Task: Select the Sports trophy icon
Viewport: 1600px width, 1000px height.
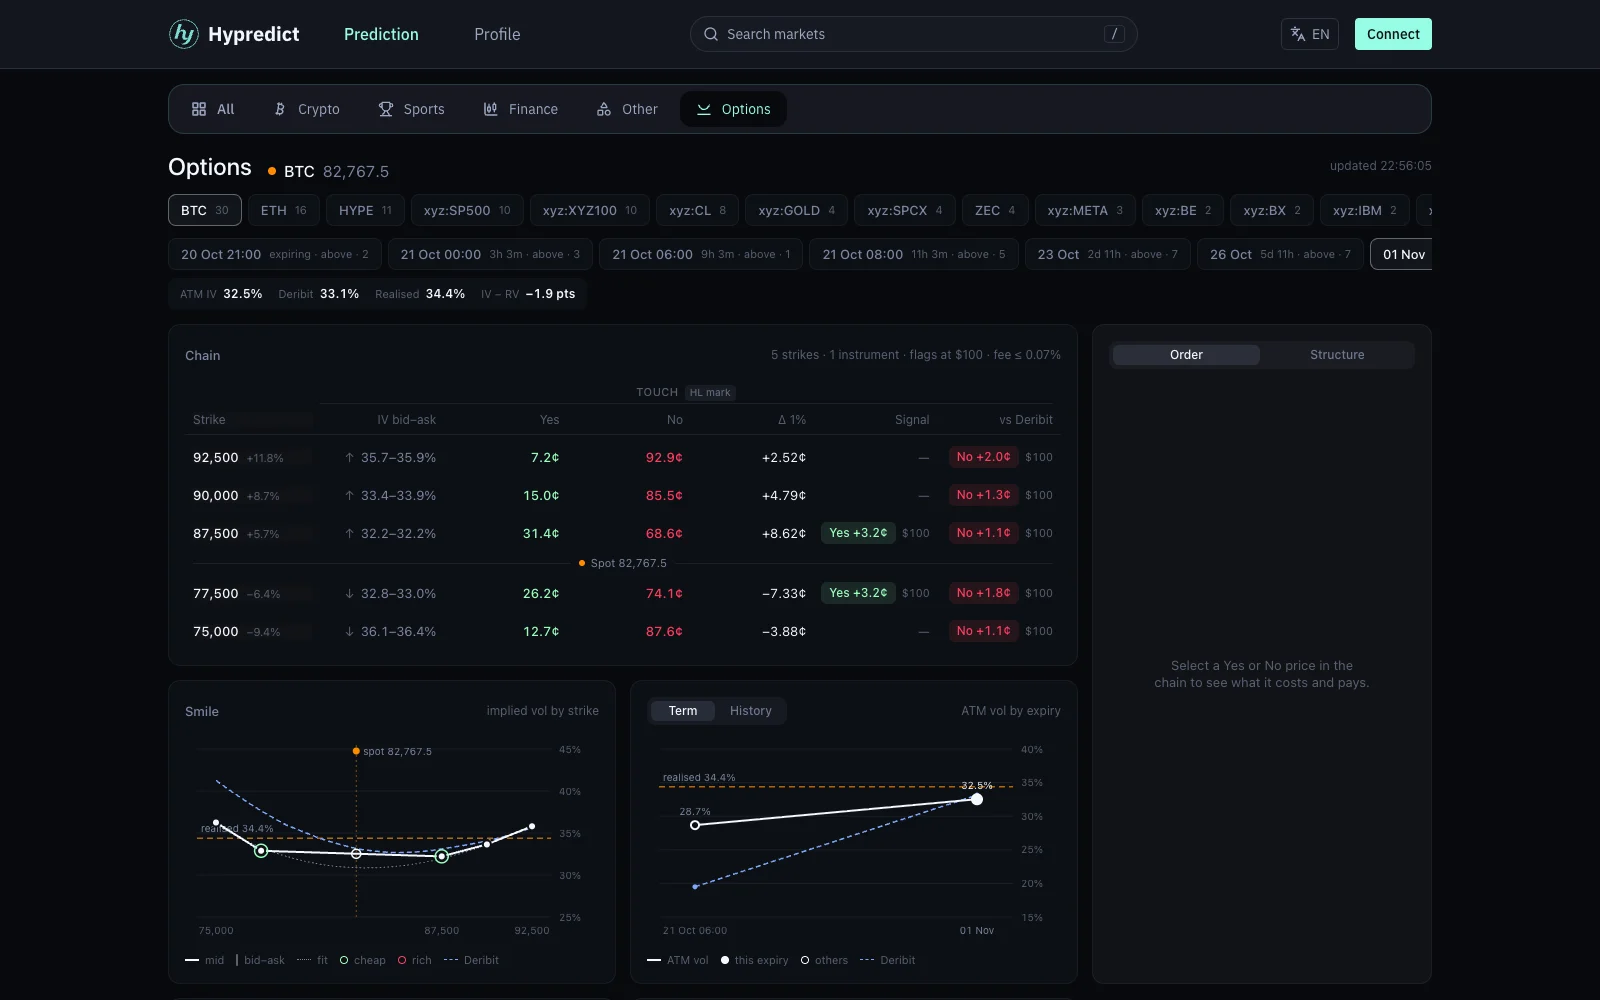Action: (x=386, y=109)
